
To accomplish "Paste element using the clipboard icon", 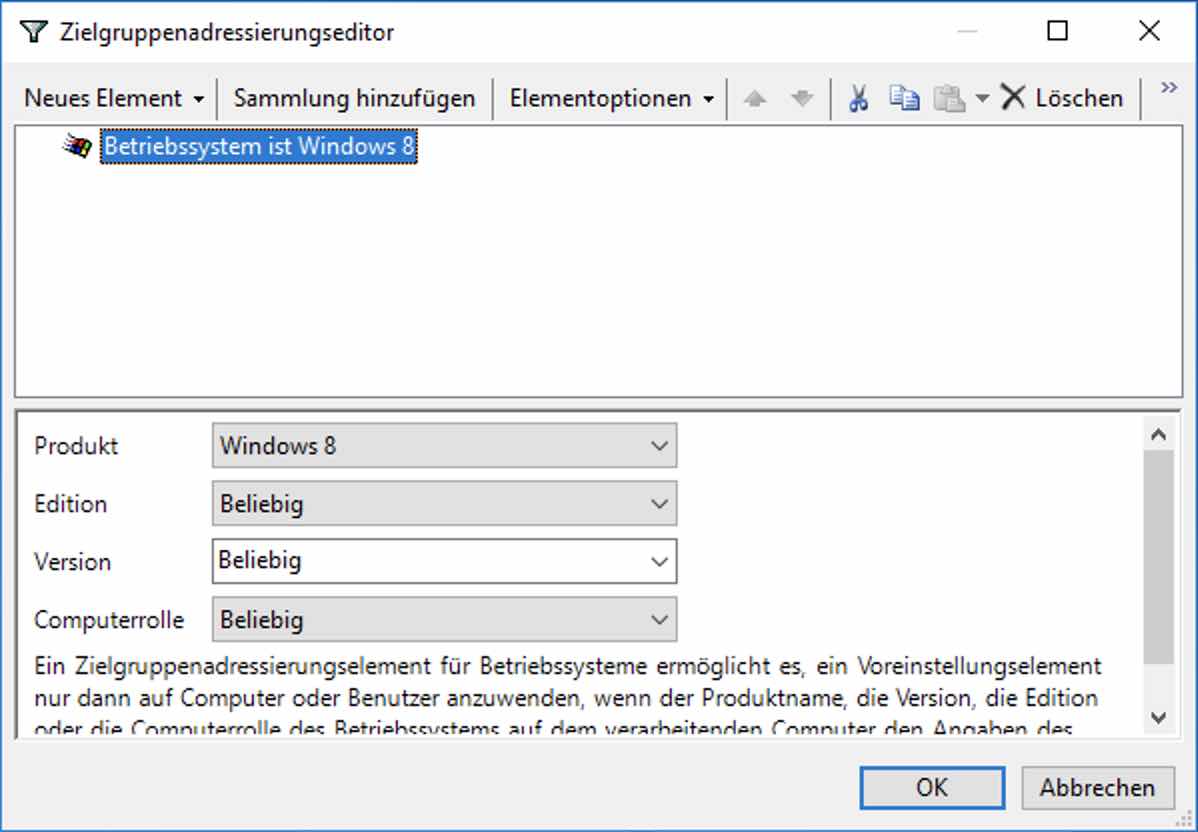I will click(x=950, y=99).
